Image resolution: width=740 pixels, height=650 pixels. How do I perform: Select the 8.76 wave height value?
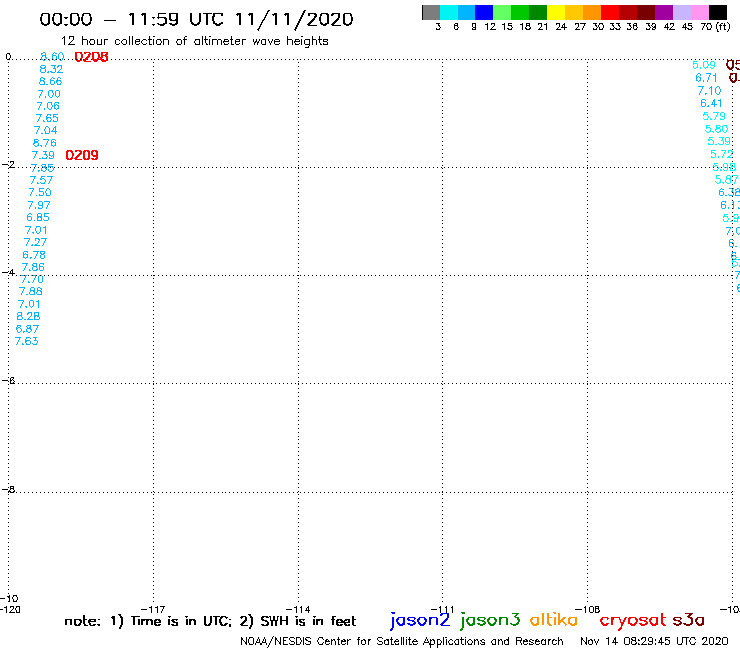[45, 143]
